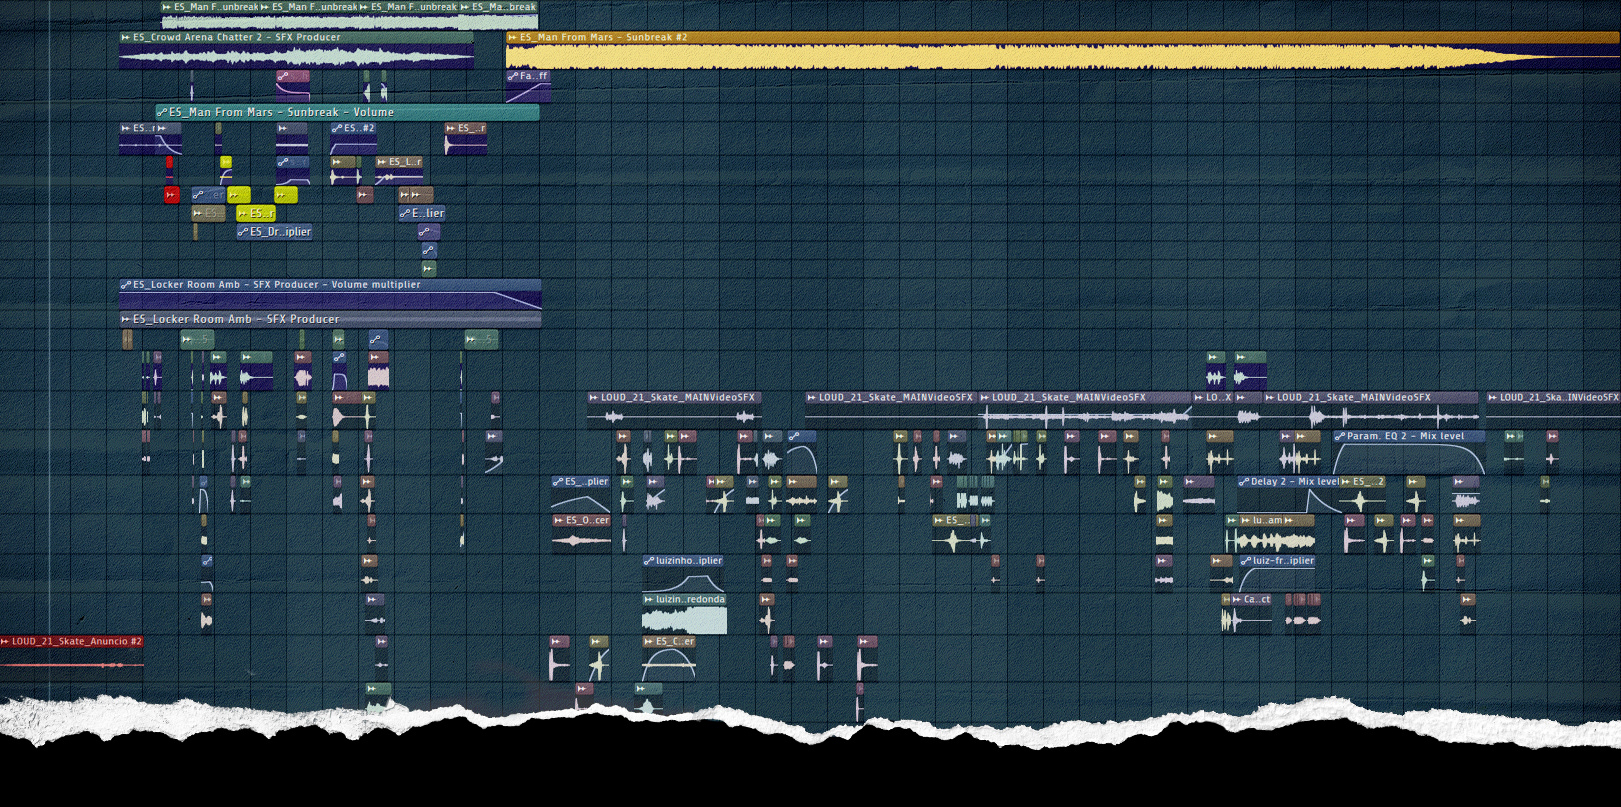This screenshot has width=1621, height=807.
Task: Select the Fa..ff automation clip
Action: pyautogui.click(x=528, y=86)
